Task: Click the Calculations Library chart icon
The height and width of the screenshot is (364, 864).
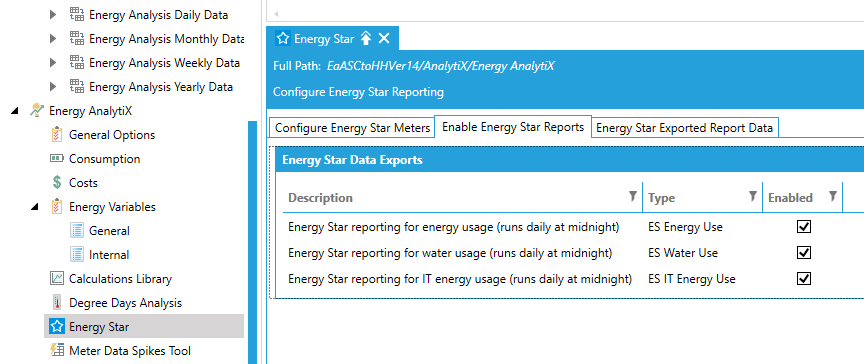Action: [56, 279]
